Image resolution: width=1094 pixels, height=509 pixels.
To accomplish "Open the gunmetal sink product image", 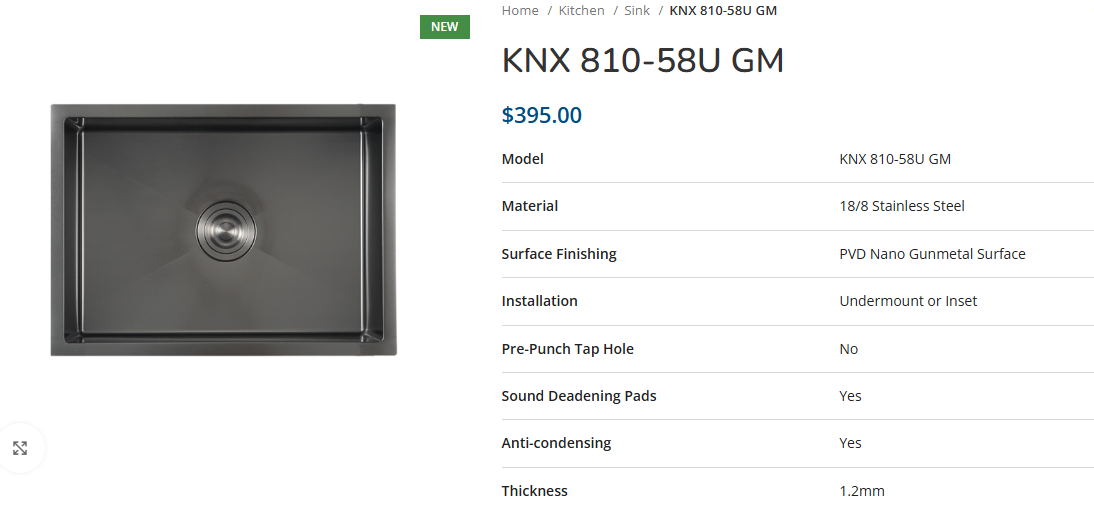I will click(223, 229).
